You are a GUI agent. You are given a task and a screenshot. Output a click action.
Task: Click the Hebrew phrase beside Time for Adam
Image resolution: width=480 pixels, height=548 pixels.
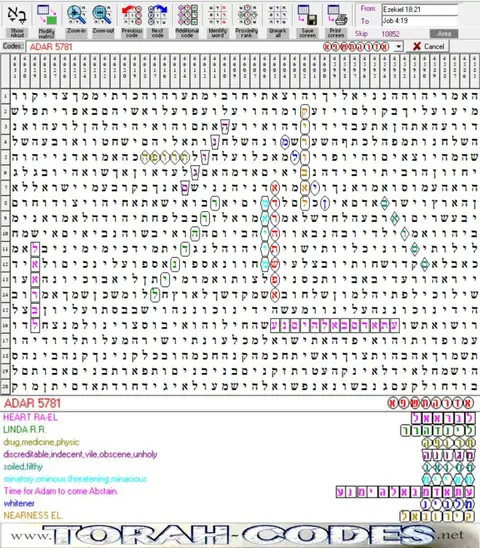[406, 492]
